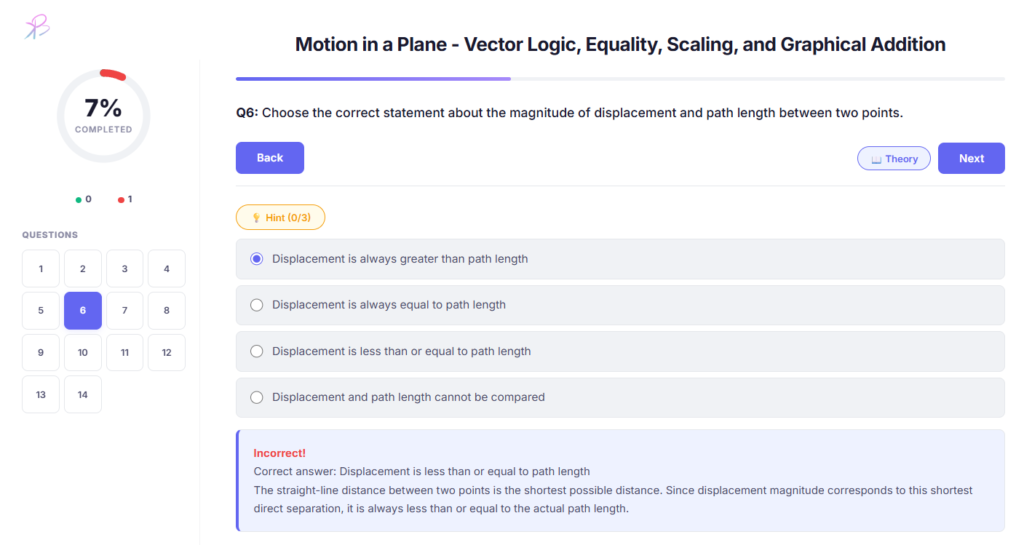Select 'Displacement is always greater than path length'

coord(257,259)
